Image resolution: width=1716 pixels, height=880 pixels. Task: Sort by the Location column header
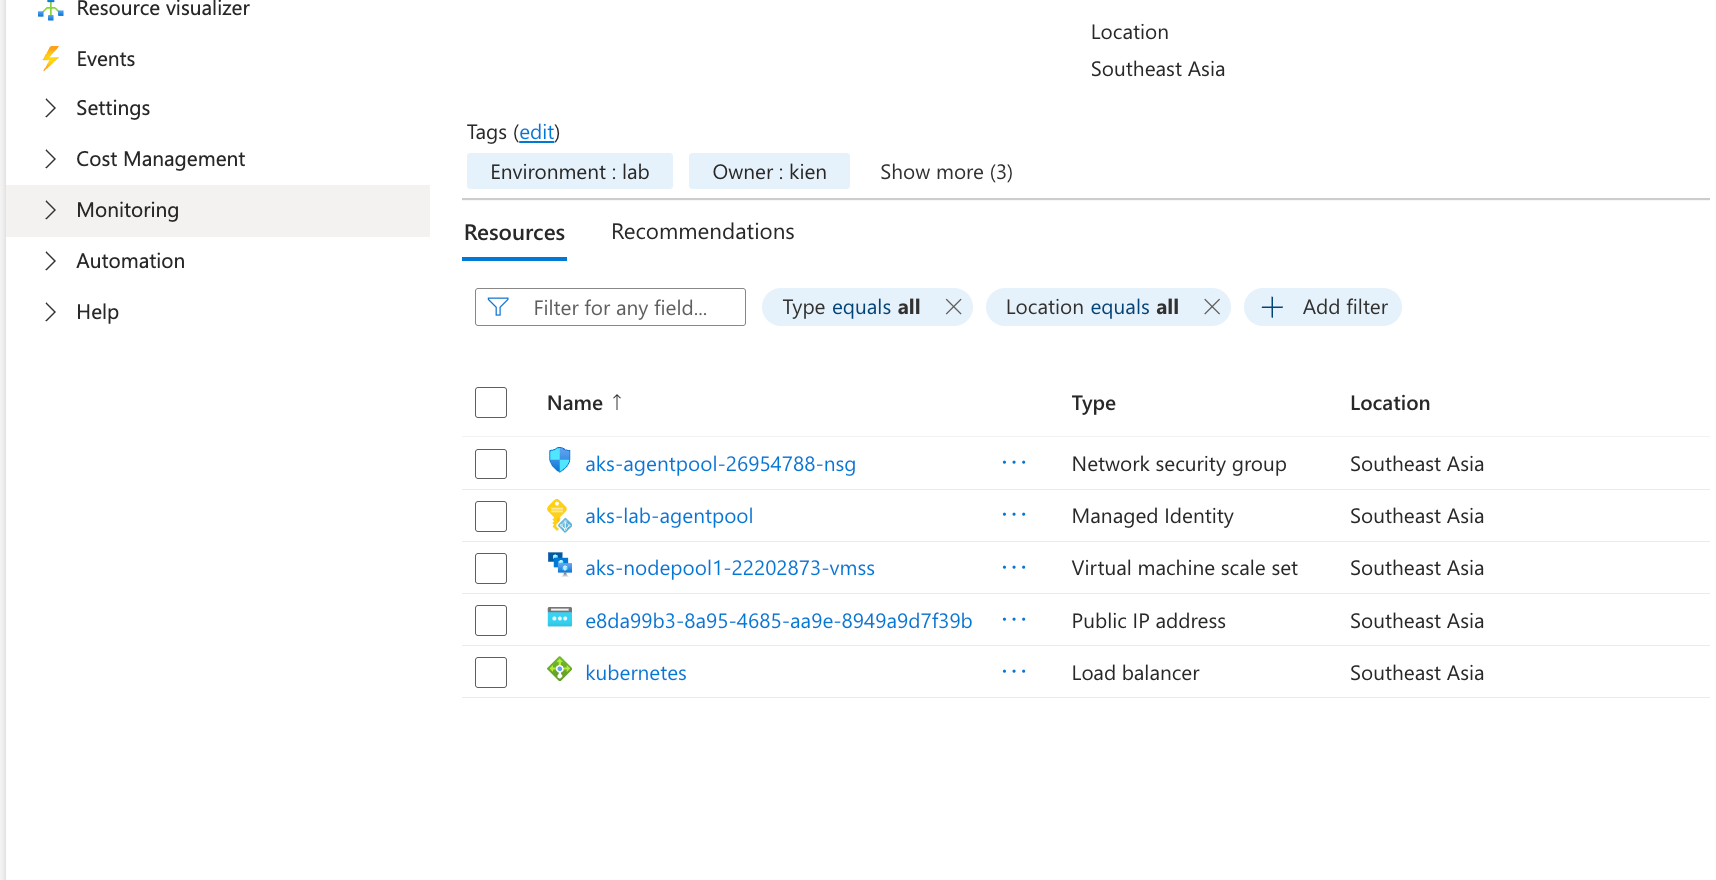tap(1390, 403)
